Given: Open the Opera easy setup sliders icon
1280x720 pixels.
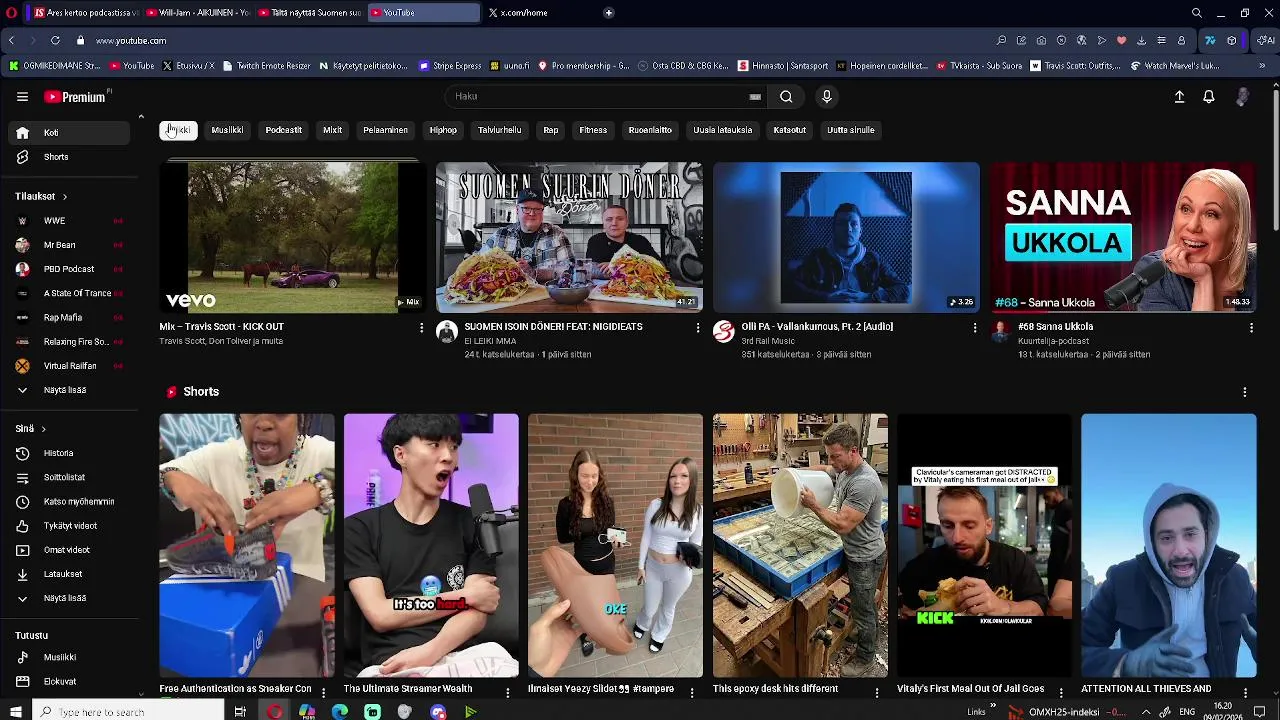Looking at the screenshot, I should (1161, 40).
